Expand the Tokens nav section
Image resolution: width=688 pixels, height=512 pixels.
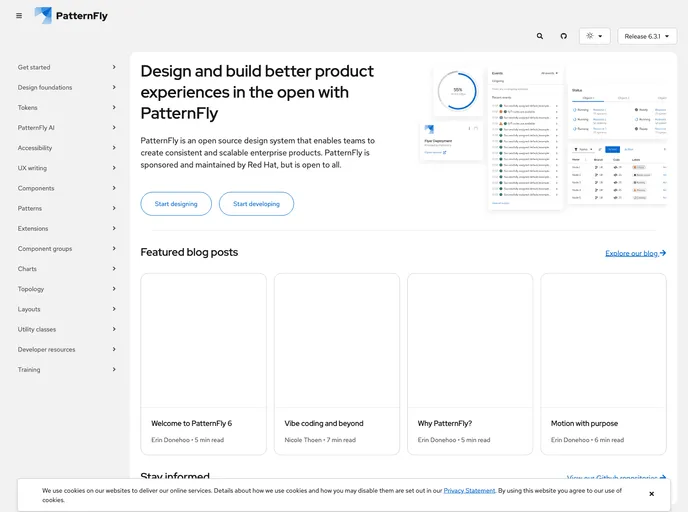point(67,107)
